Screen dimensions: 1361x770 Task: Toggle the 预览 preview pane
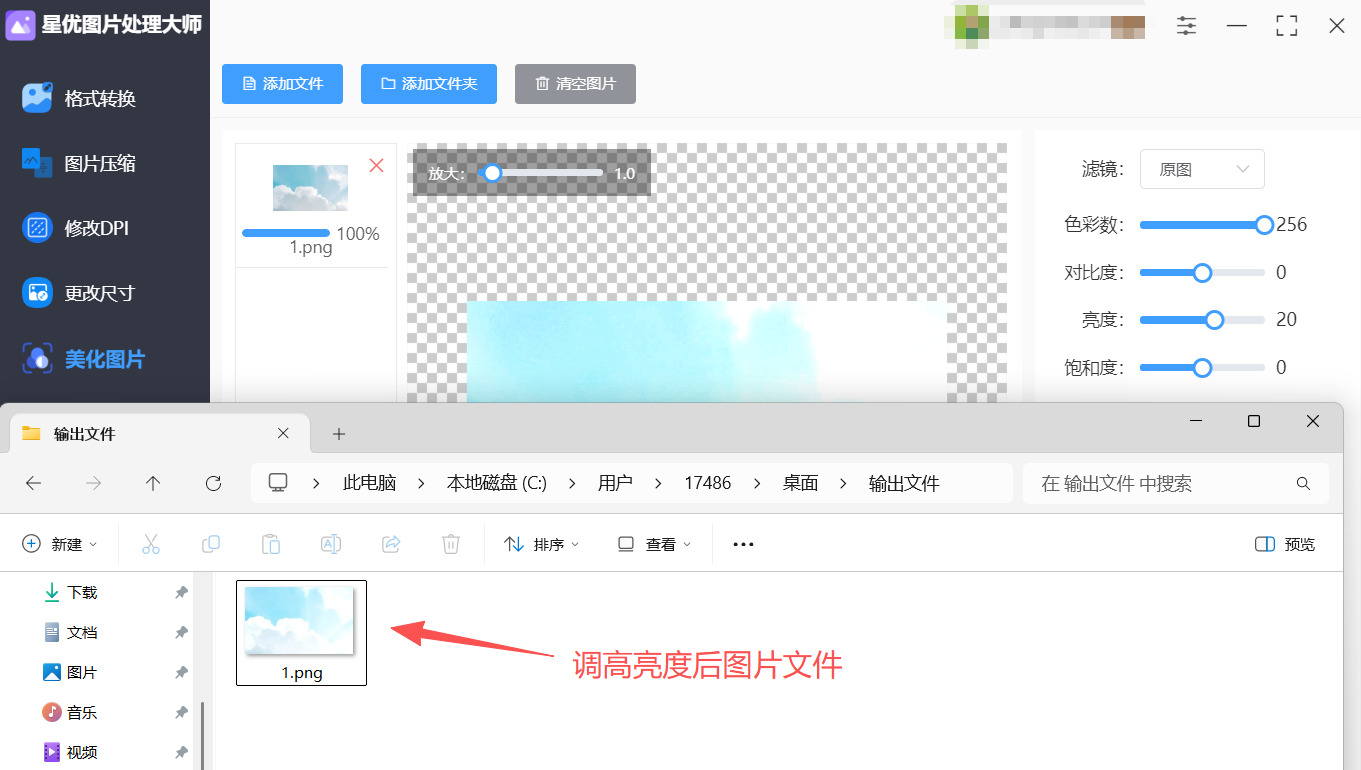click(x=1285, y=544)
